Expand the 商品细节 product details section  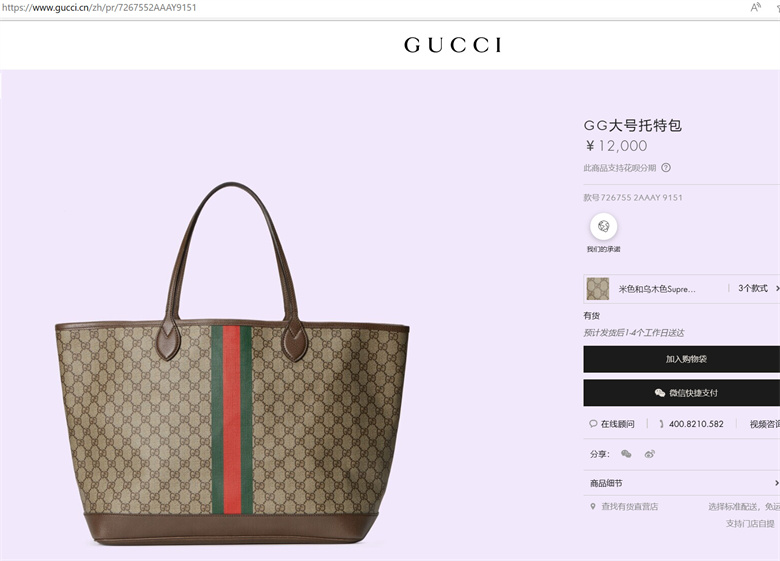tap(682, 483)
